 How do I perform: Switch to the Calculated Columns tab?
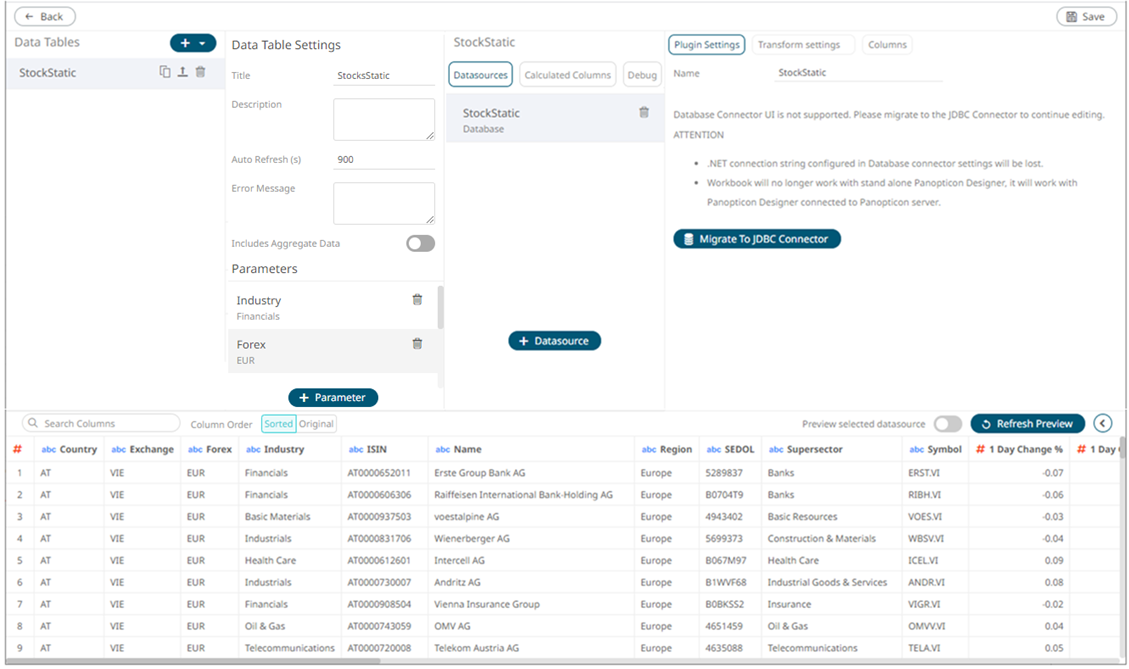[x=567, y=75]
